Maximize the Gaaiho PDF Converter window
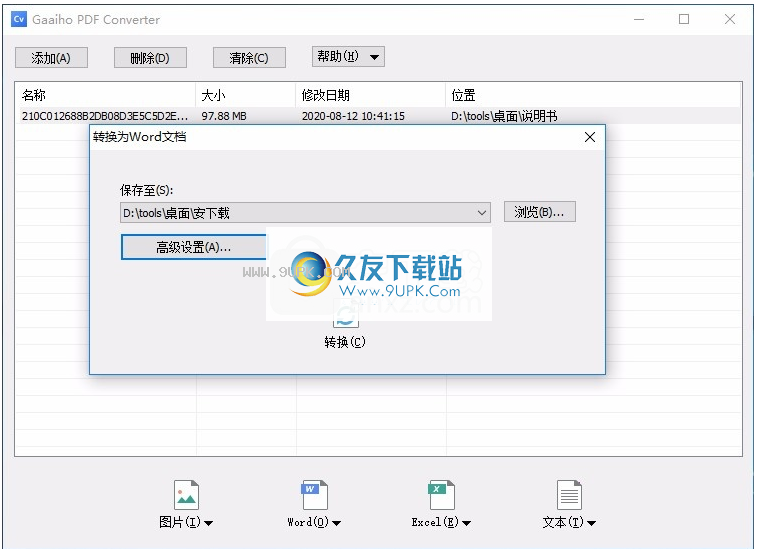The height and width of the screenshot is (549, 758). (684, 19)
